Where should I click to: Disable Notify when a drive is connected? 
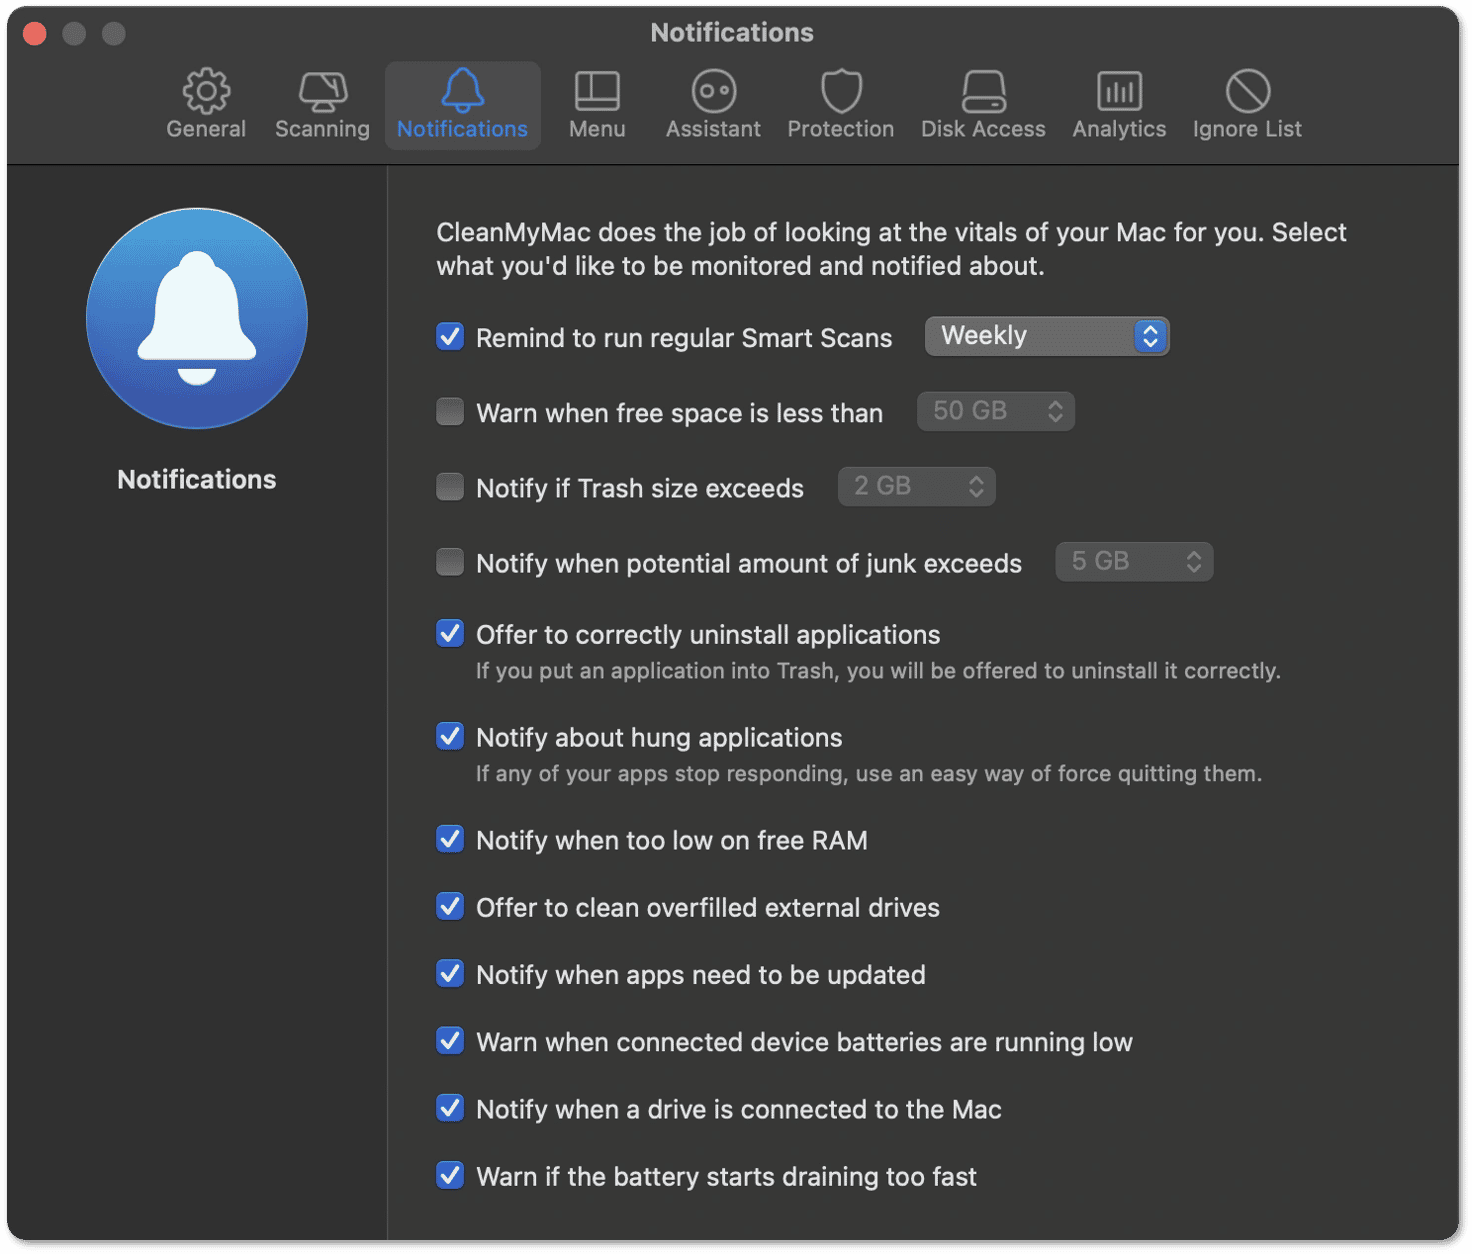(450, 1108)
